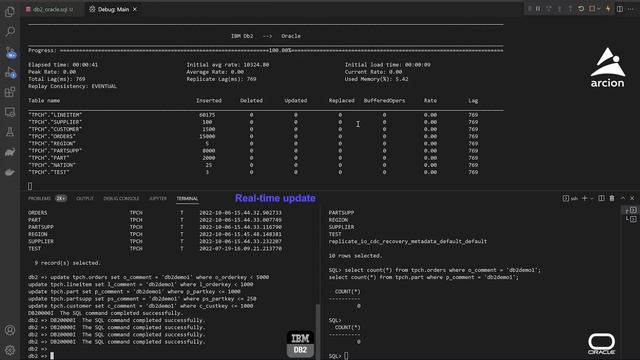Click the "TPCH"."CUSTOMER" table row name
The image size is (640, 360).
55,129
